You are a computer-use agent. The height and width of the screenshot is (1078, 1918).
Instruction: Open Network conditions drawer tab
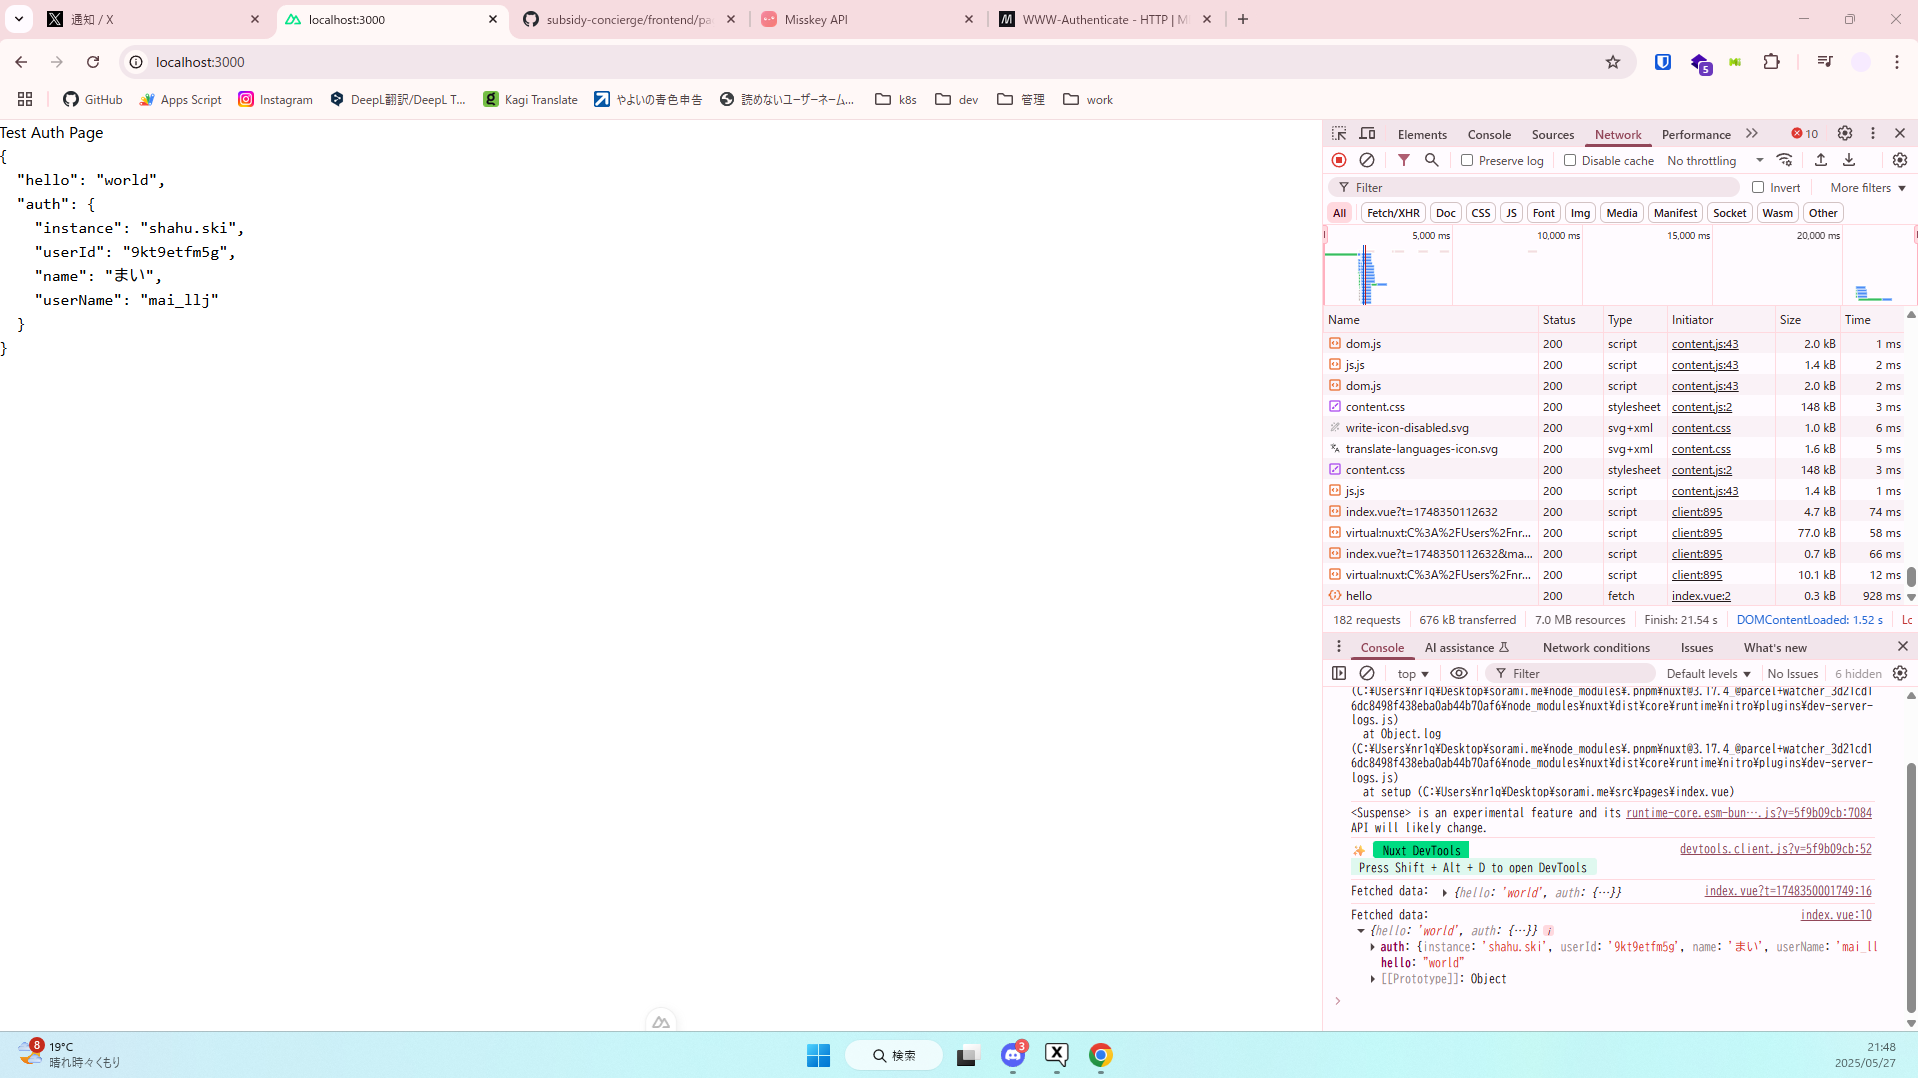click(x=1596, y=647)
